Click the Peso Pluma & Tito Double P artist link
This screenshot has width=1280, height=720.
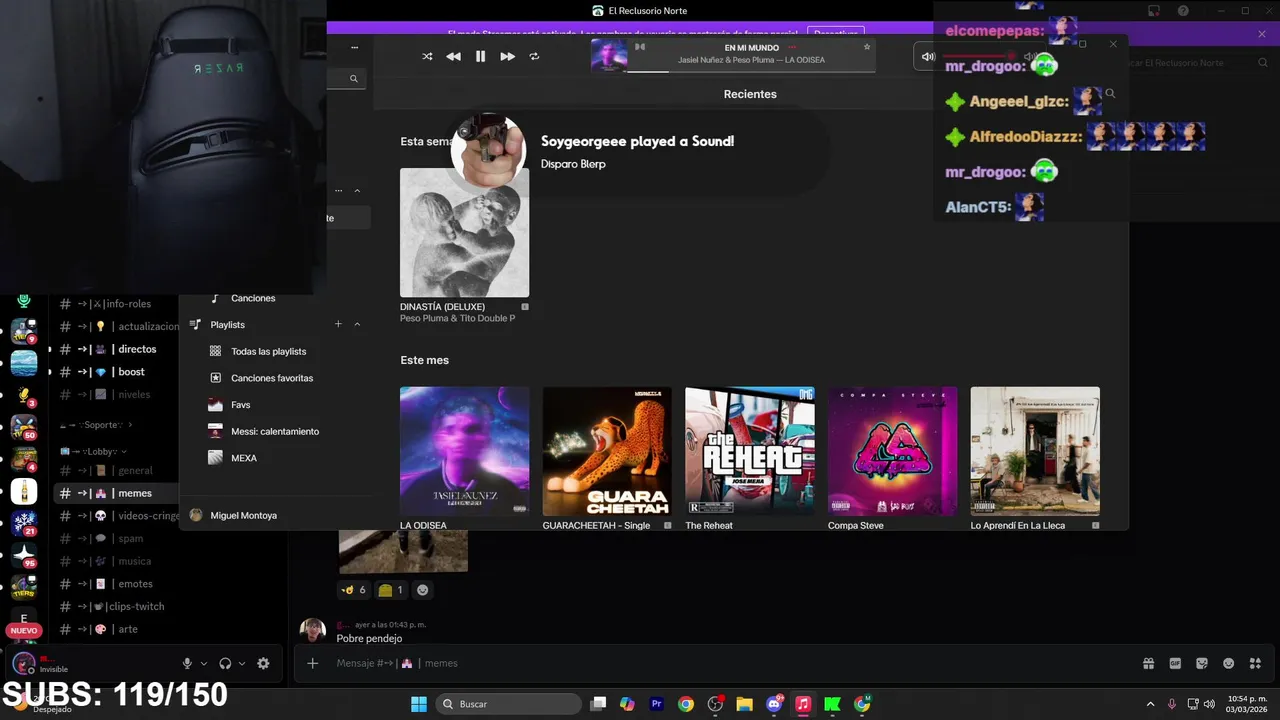pos(457,318)
